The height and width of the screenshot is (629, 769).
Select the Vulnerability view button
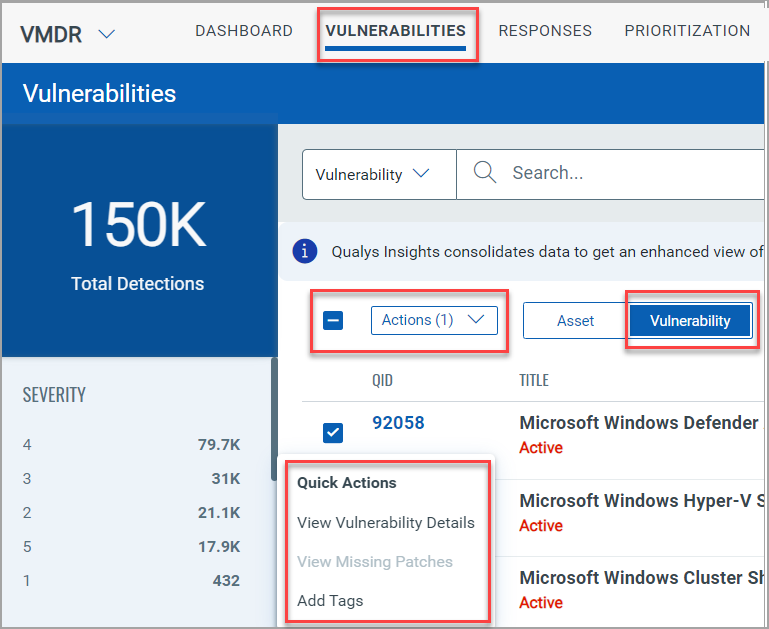tap(690, 321)
